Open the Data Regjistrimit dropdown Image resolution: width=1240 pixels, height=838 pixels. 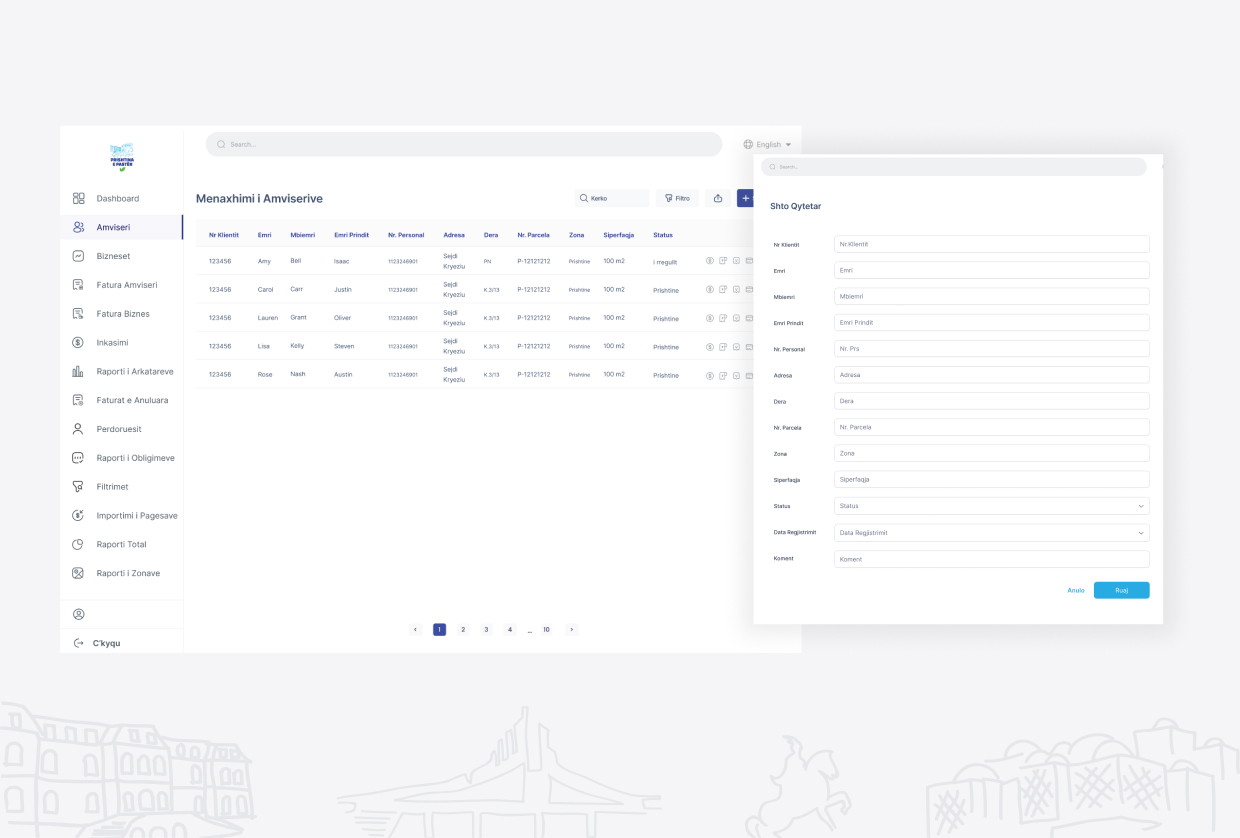[x=991, y=533]
